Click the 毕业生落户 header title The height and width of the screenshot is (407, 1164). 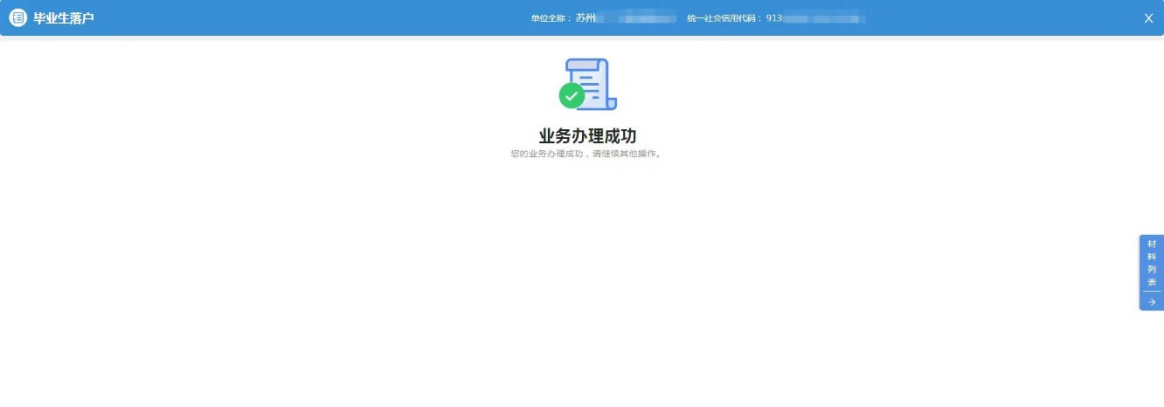click(x=64, y=18)
